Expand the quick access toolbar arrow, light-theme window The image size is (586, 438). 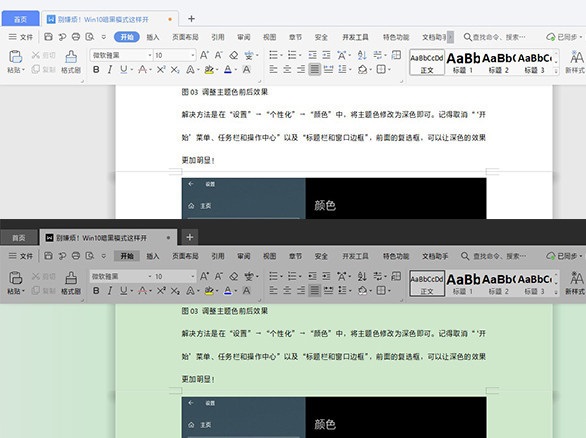[x=104, y=37]
